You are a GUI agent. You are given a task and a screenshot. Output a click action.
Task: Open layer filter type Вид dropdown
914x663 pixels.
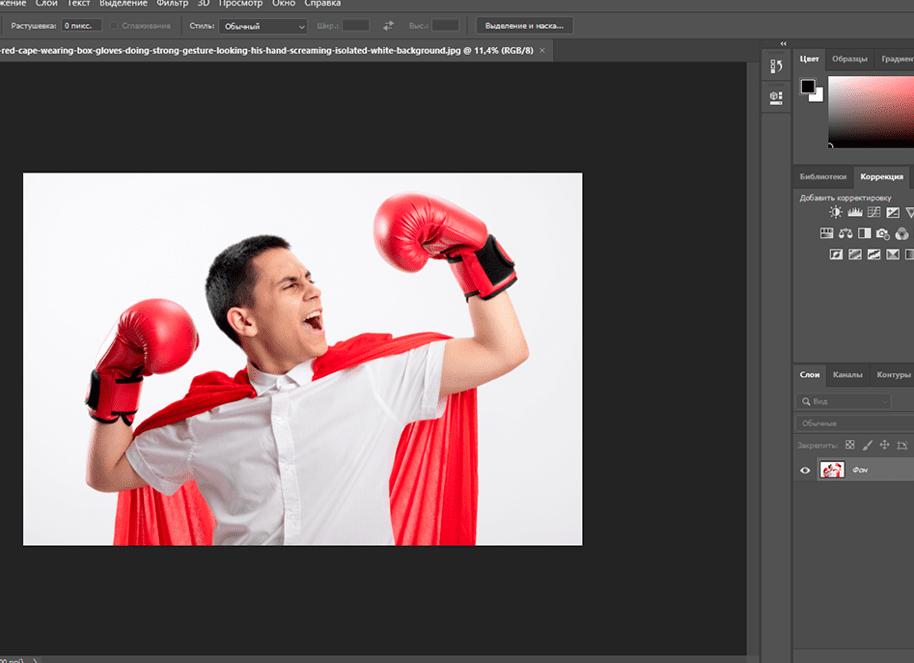tap(844, 401)
